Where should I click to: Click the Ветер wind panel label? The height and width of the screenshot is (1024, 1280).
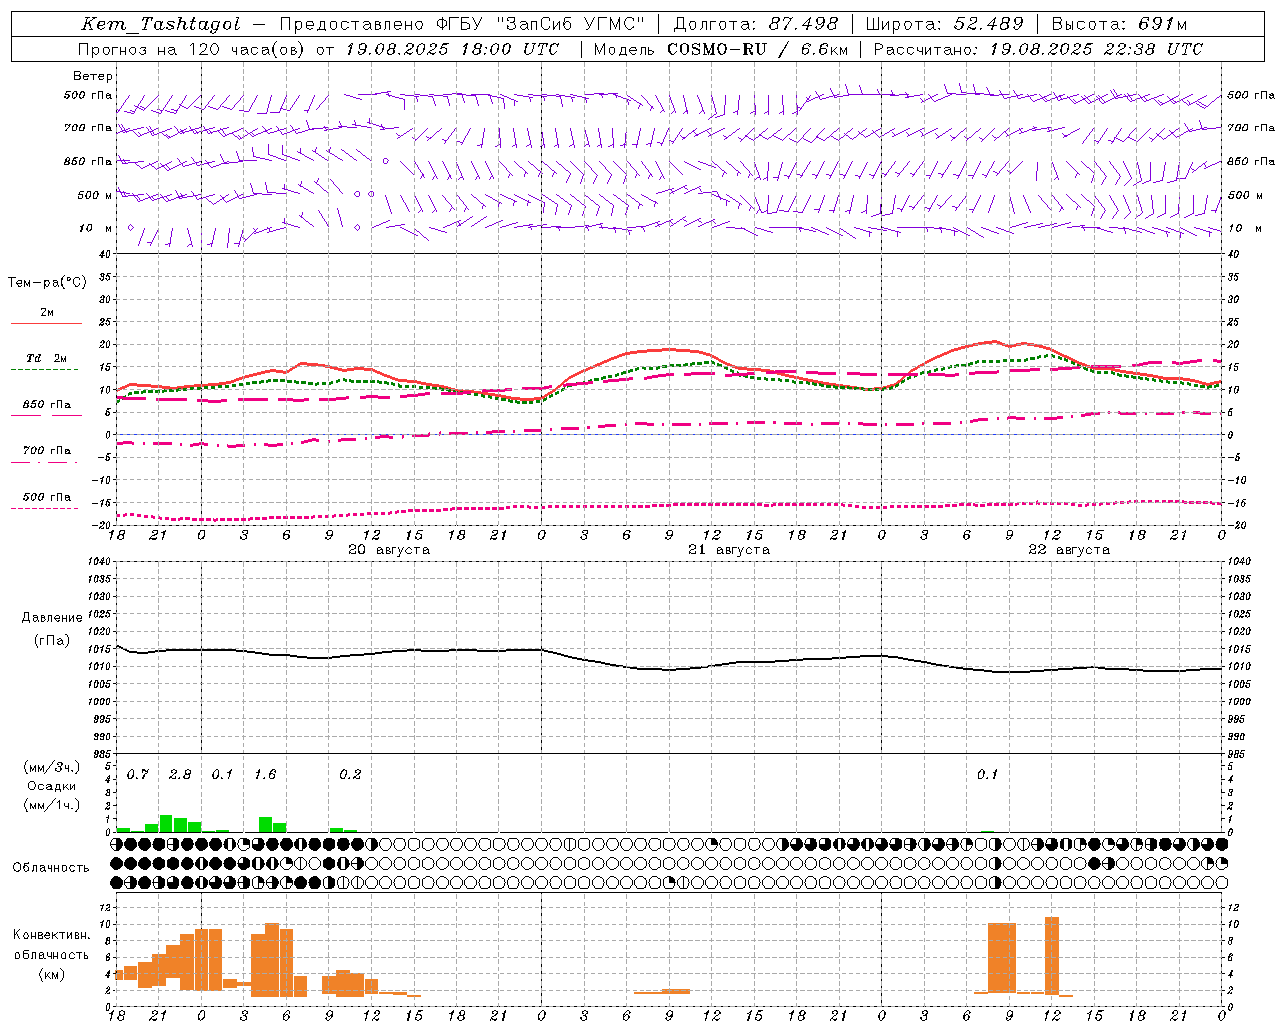pyautogui.click(x=93, y=76)
